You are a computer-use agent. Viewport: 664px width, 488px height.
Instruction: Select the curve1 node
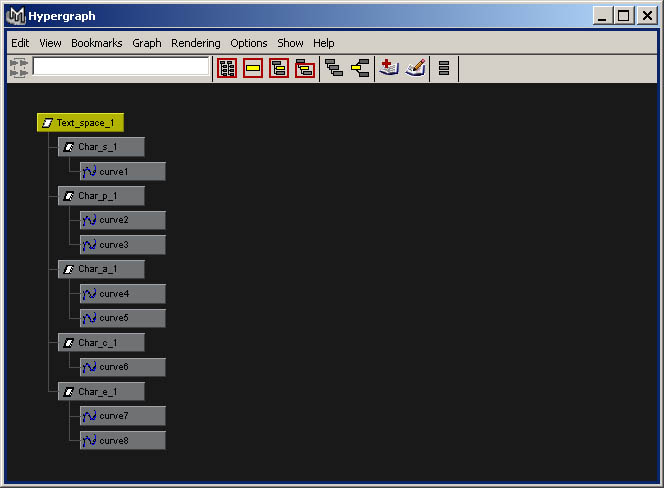(123, 171)
